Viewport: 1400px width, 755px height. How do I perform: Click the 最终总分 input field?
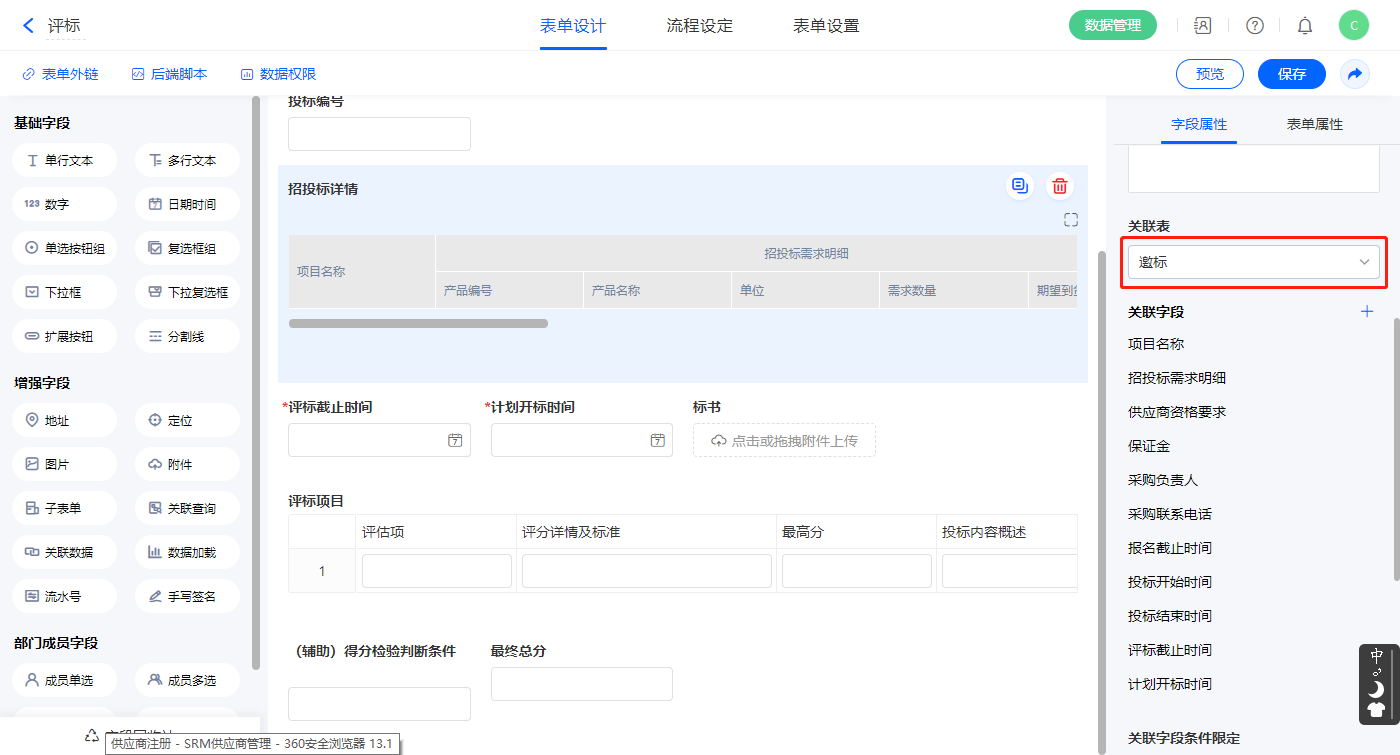click(581, 684)
